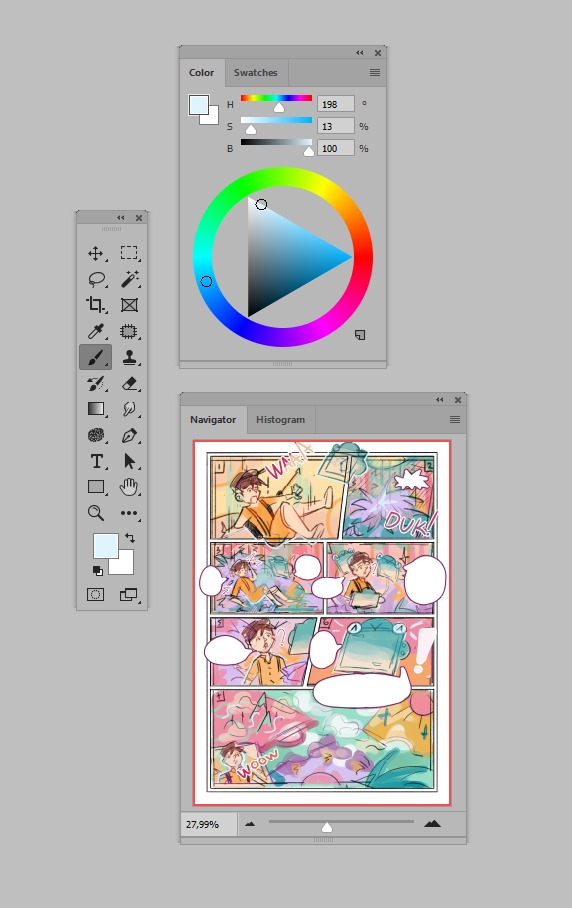Viewport: 572px width, 908px height.
Task: Click Color panel foreground swatch
Action: tap(197, 103)
